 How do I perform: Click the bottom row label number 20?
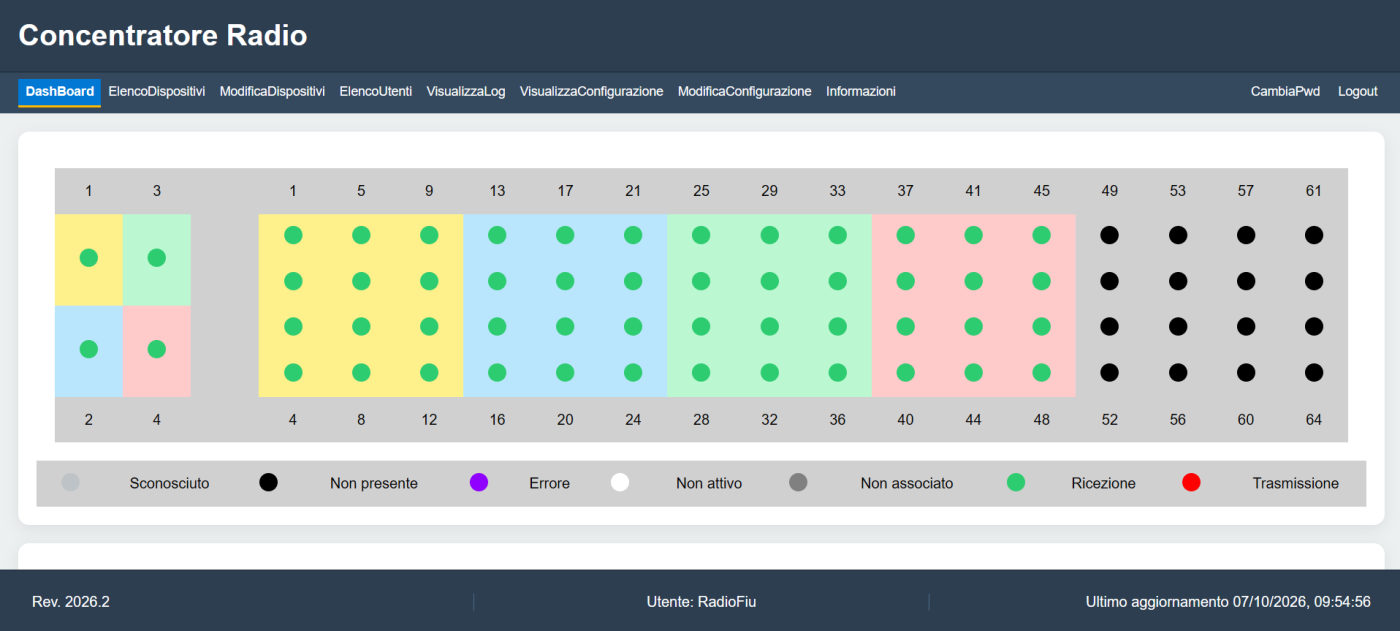coord(565,420)
